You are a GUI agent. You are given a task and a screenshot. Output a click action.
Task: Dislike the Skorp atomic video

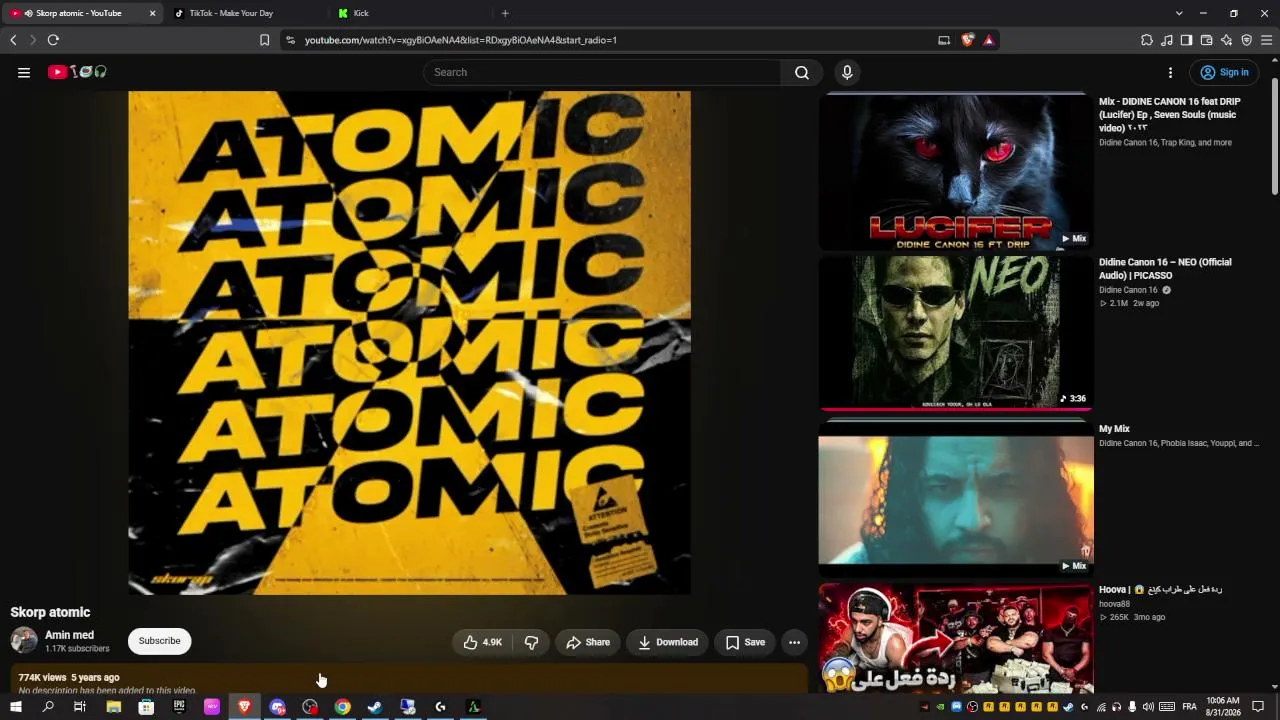pos(531,642)
